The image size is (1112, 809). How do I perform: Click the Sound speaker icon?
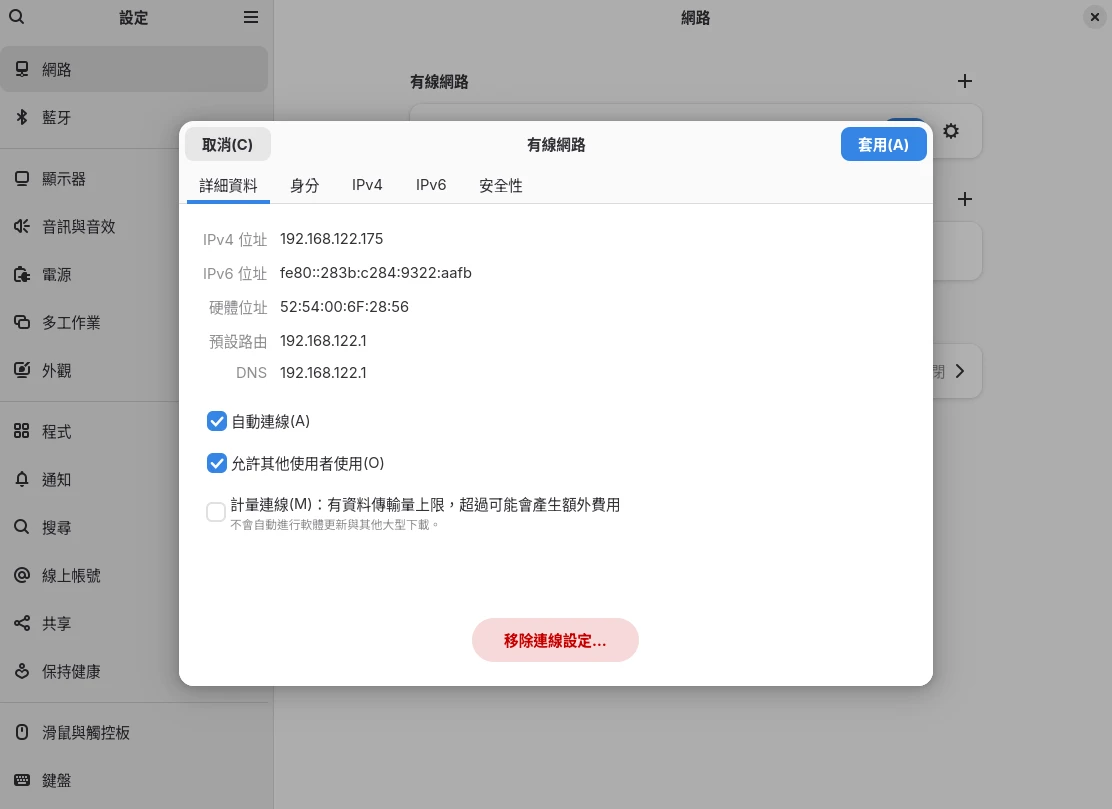click(x=21, y=227)
